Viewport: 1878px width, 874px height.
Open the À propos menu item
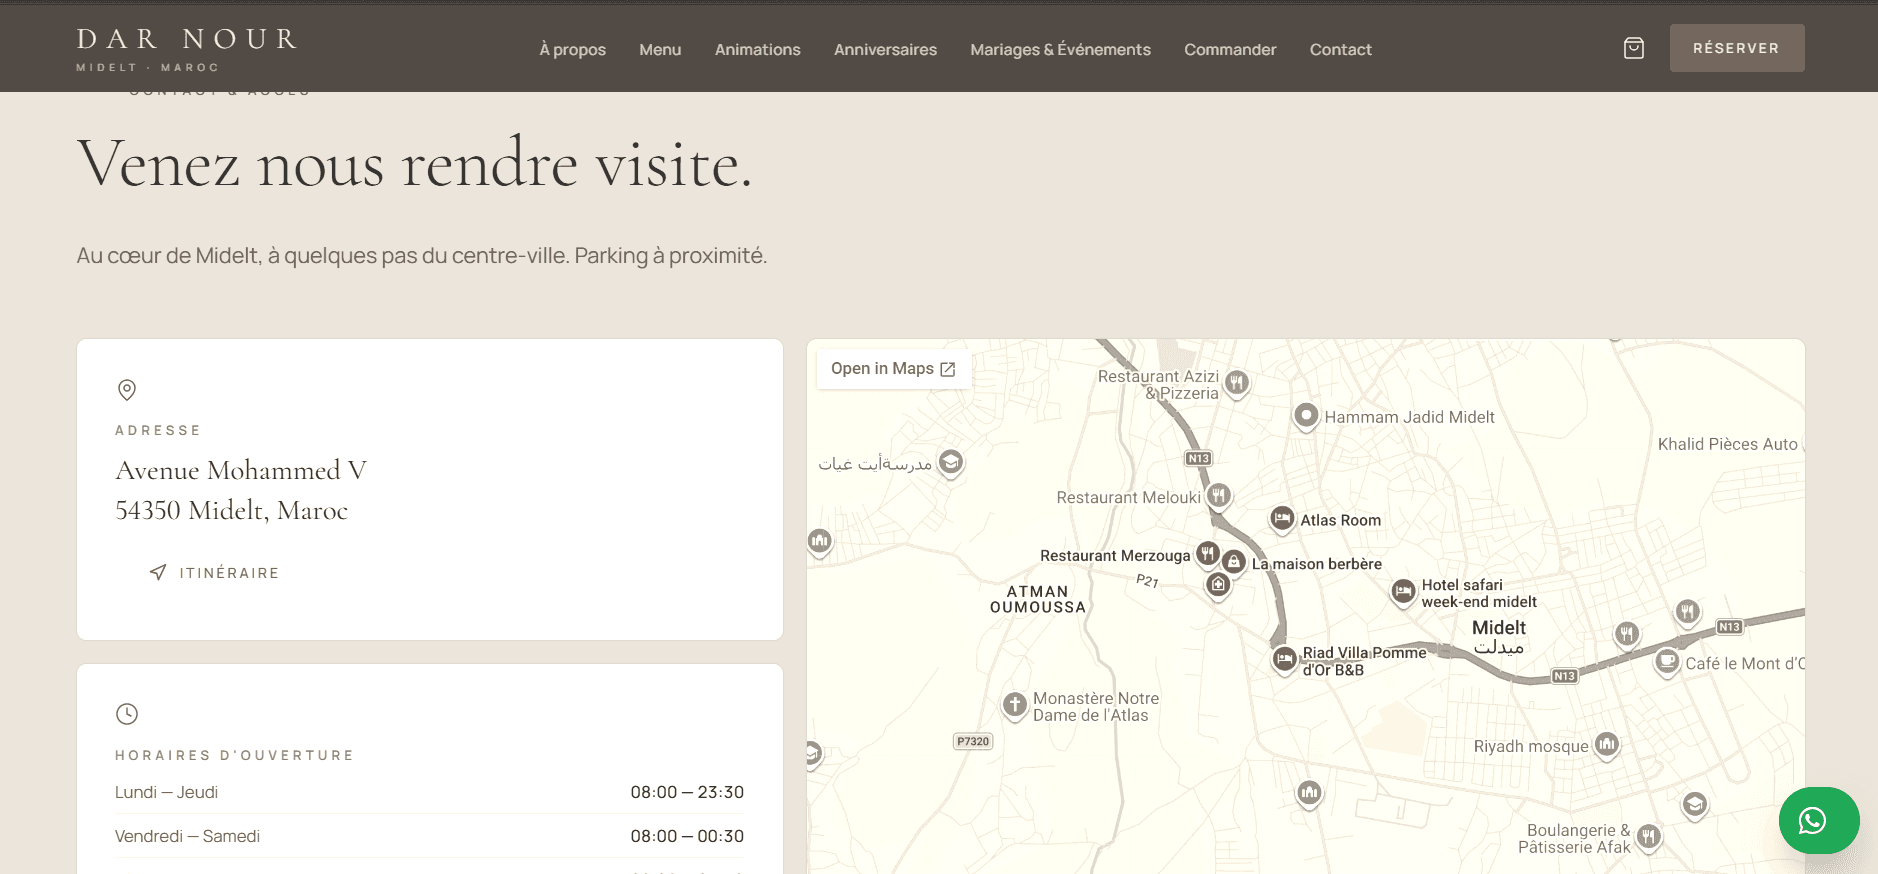tap(573, 49)
